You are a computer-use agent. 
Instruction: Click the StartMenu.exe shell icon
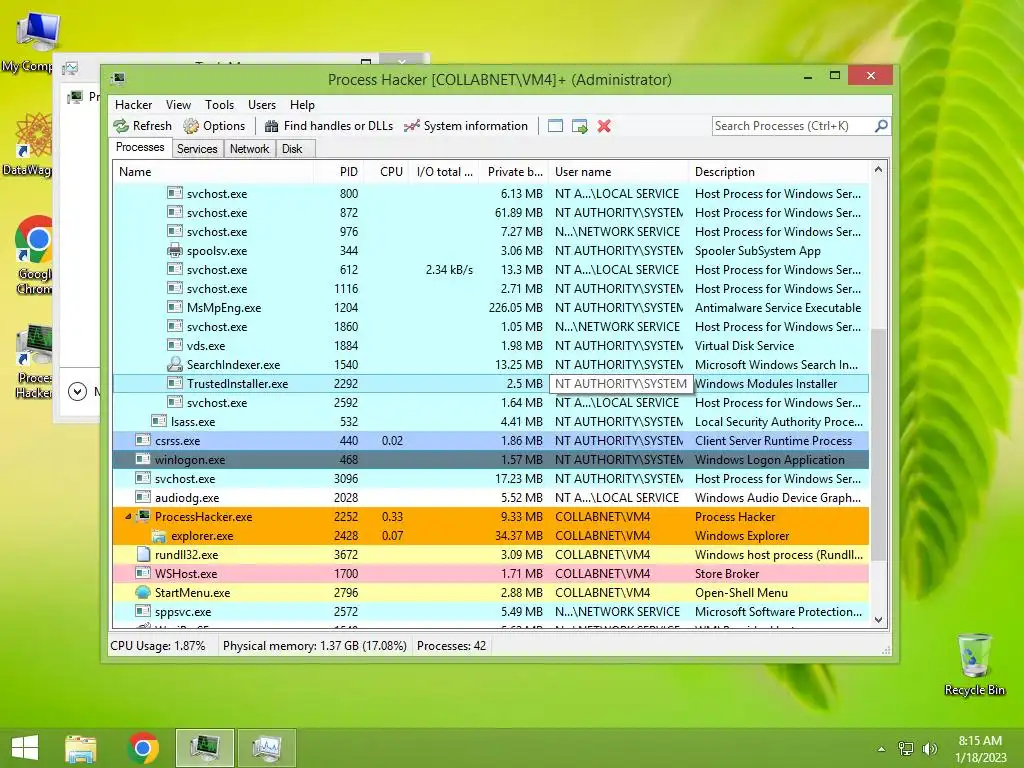tap(143, 592)
